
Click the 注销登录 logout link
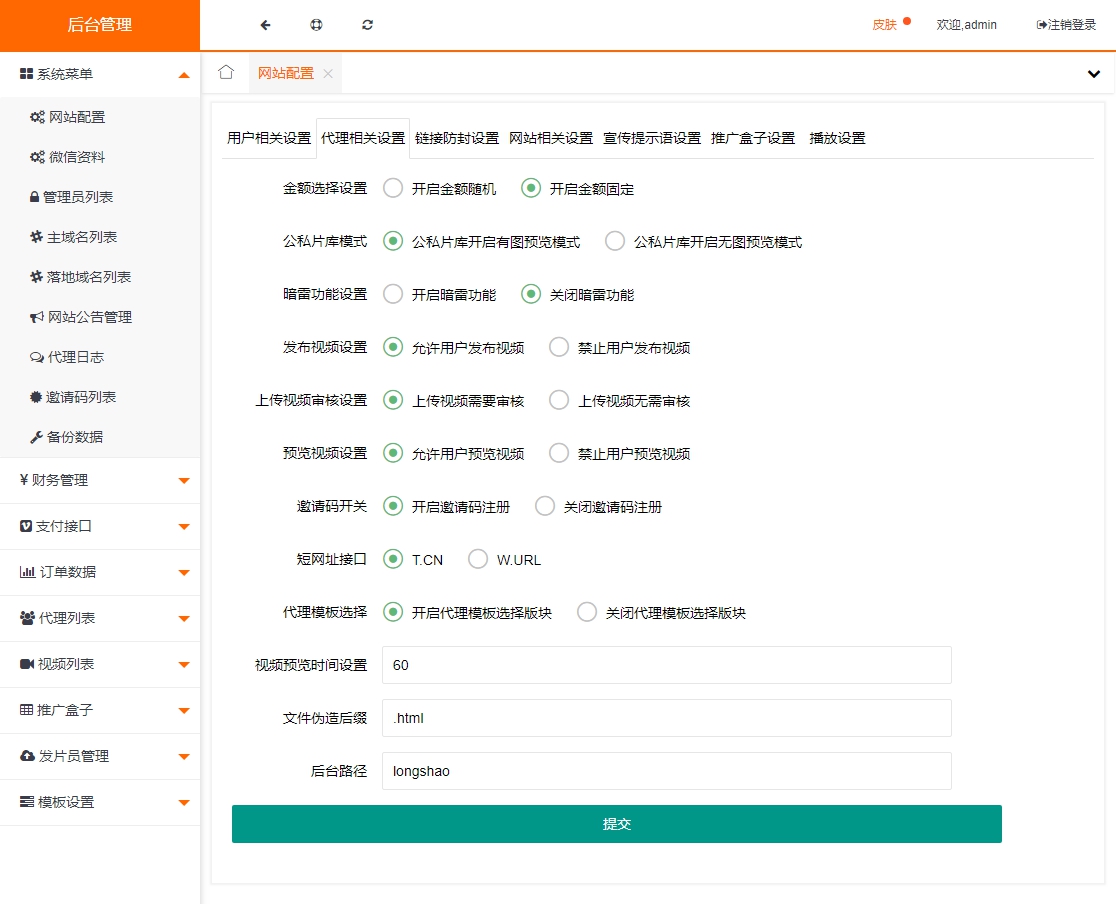click(x=1067, y=25)
